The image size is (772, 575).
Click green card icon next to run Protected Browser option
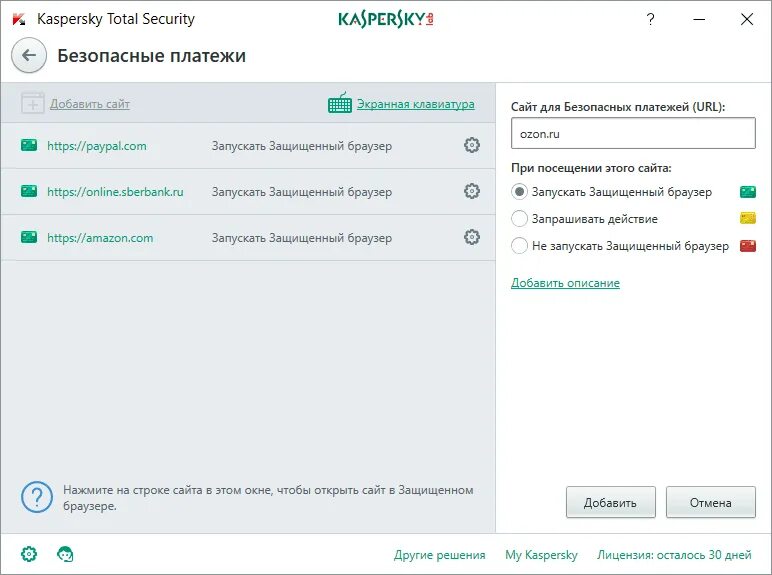748,192
